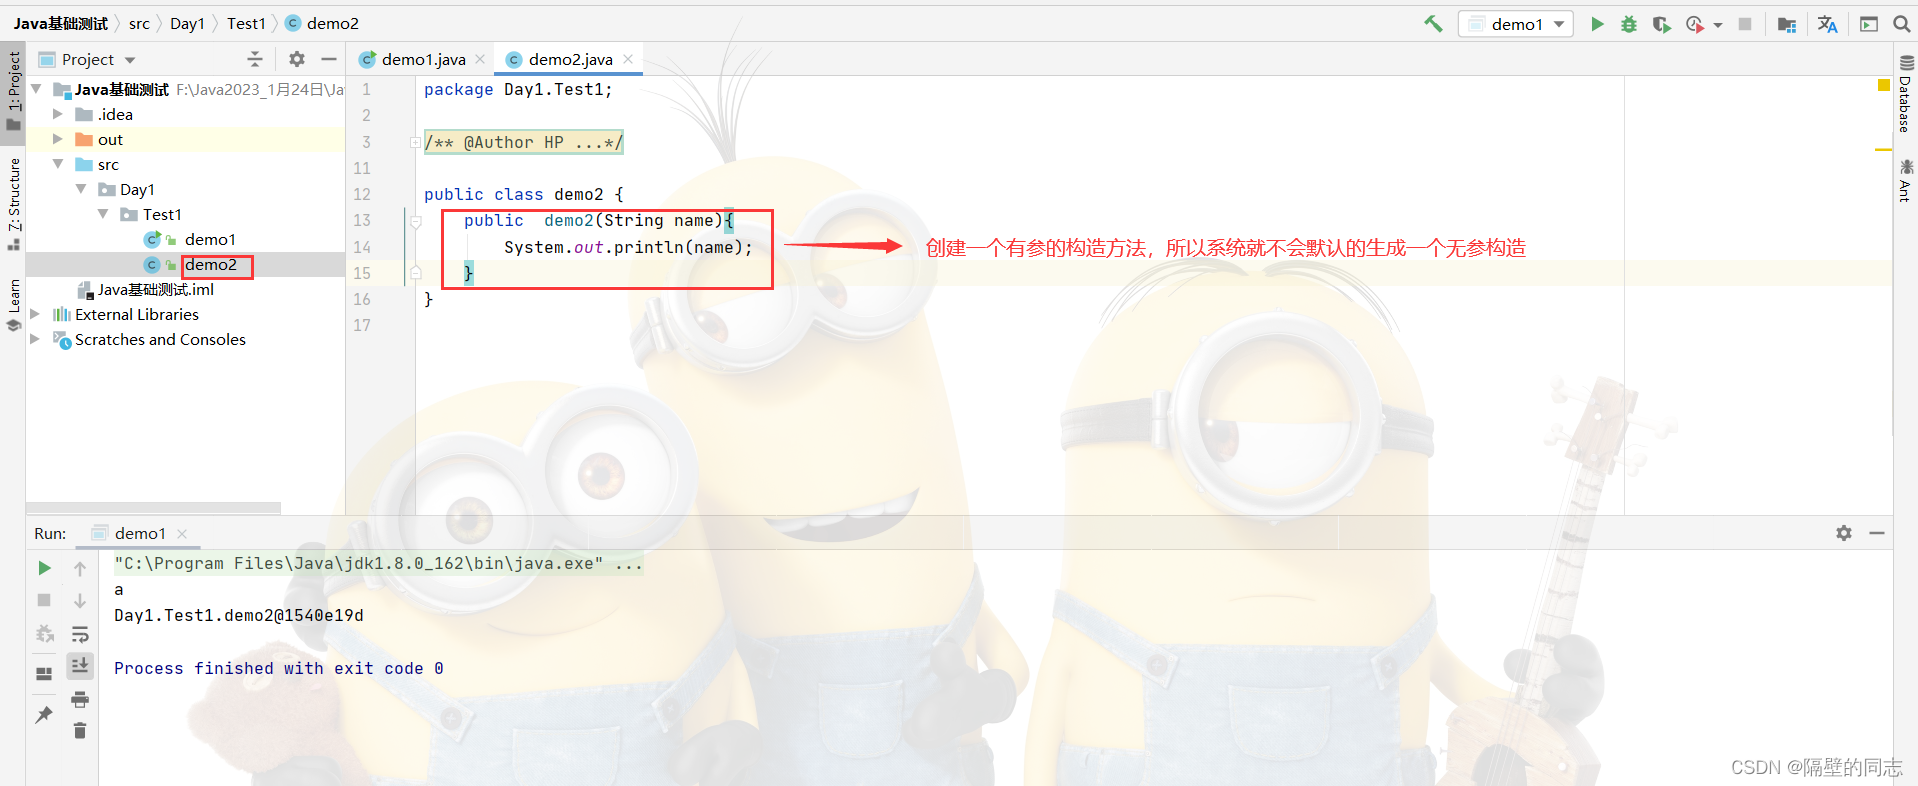The height and width of the screenshot is (786, 1918).
Task: Expand the out folder
Action: coord(58,139)
